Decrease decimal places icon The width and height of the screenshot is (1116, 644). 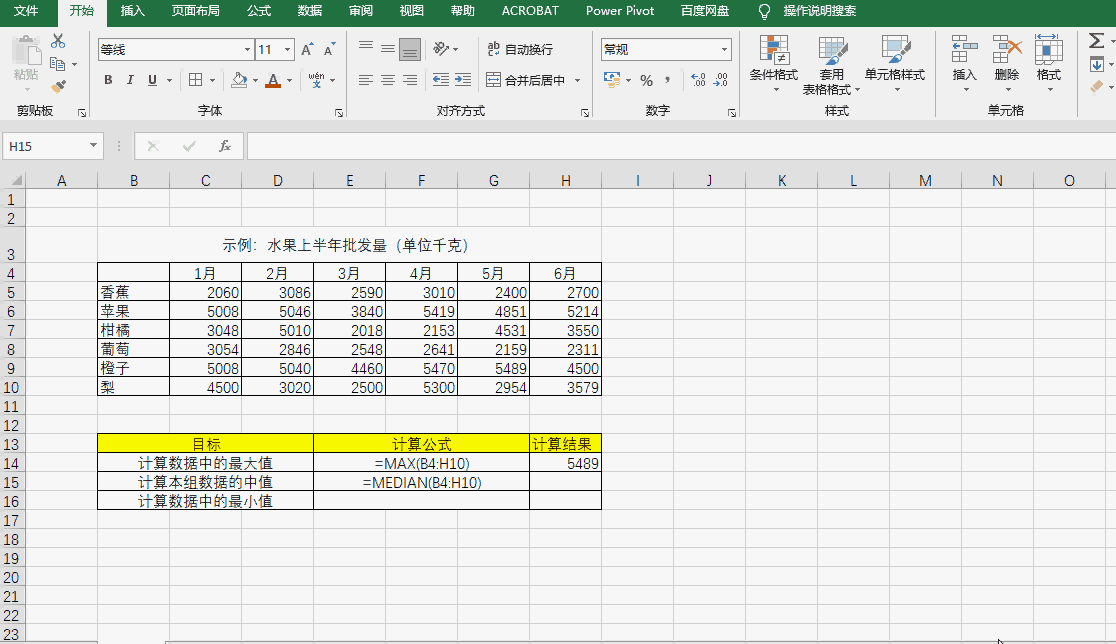(x=721, y=80)
